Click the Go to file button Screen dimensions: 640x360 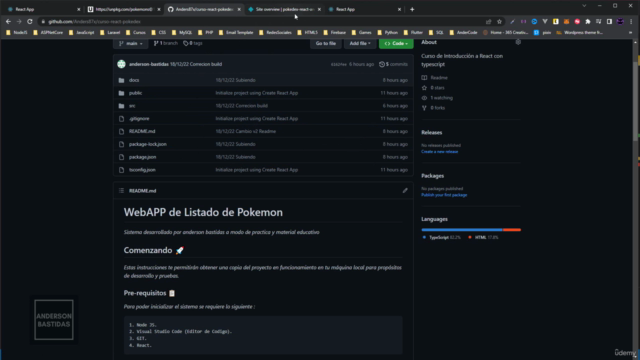326,43
